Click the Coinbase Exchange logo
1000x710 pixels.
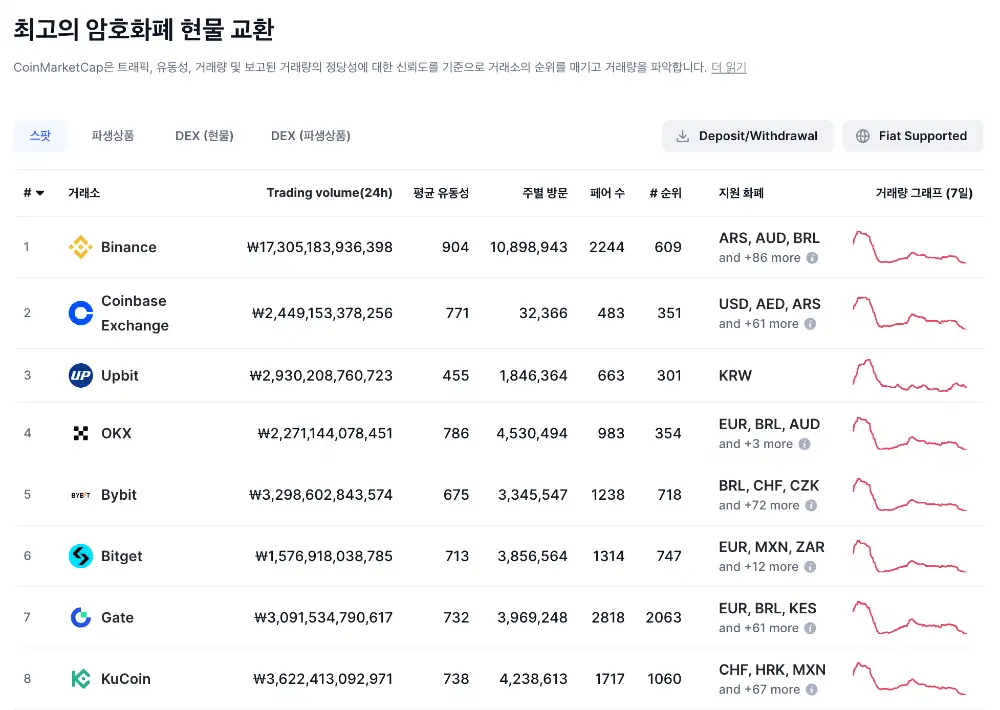(80, 312)
